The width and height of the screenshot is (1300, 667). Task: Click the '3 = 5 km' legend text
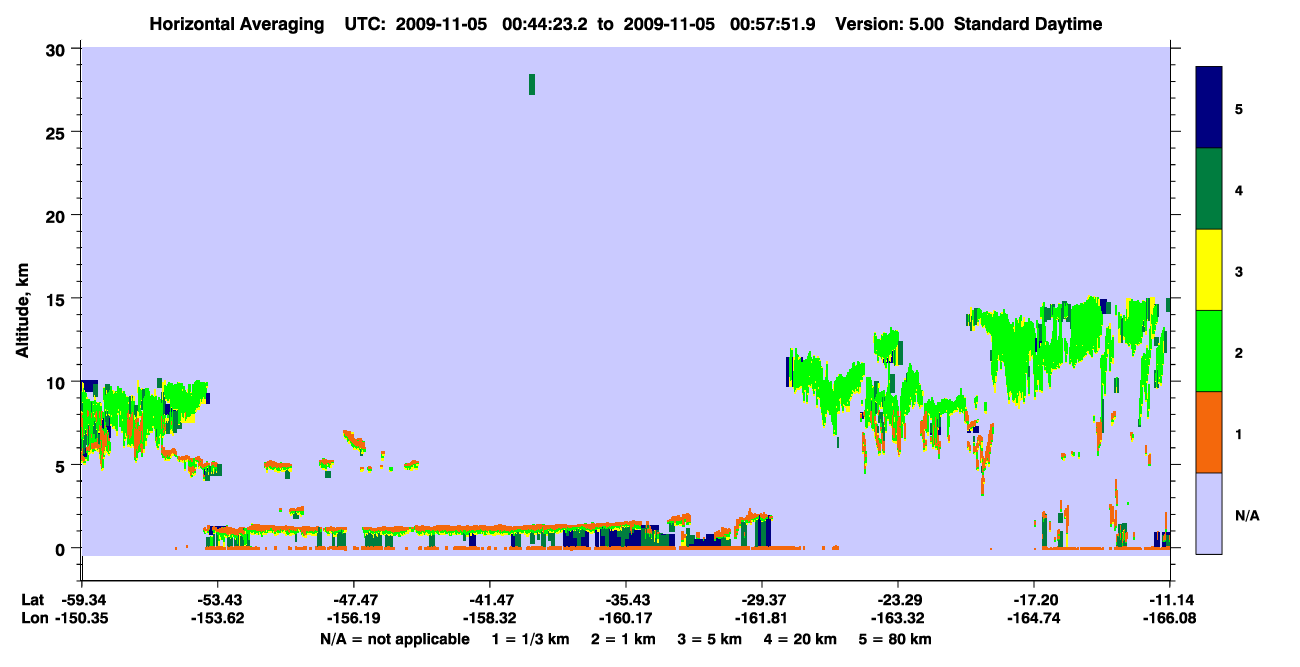click(710, 639)
